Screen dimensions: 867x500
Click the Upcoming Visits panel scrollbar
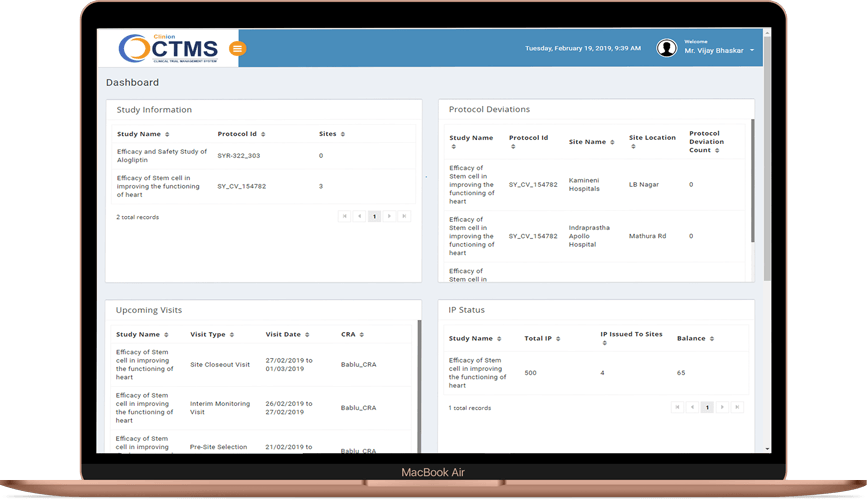coord(419,386)
